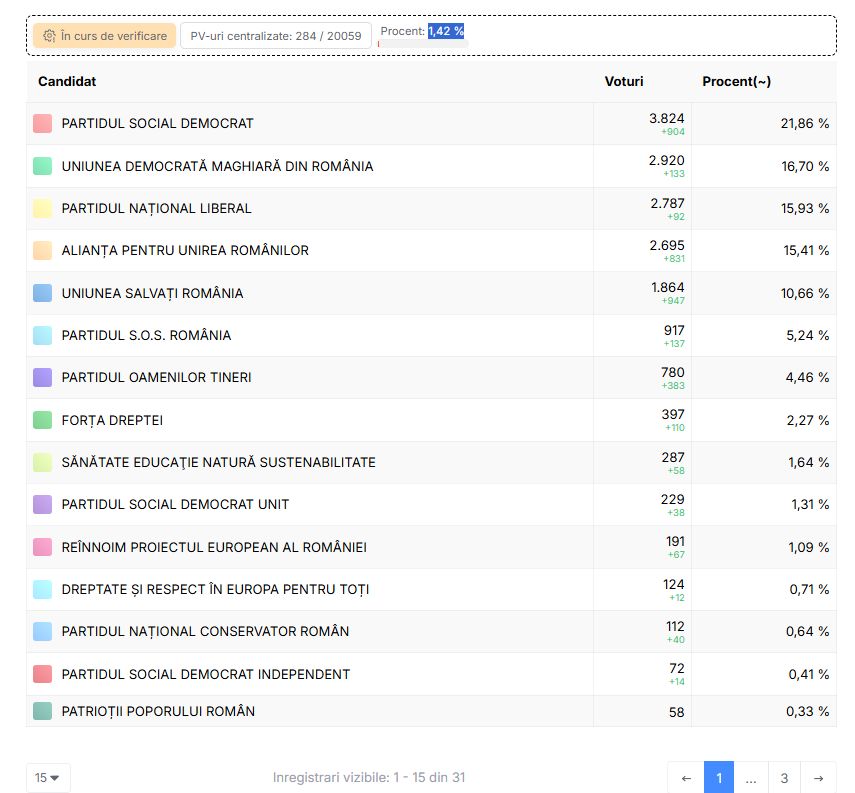Image resolution: width=855 pixels, height=793 pixels.
Task: Select the Partidul S.O.S. România row
Action: pos(146,335)
